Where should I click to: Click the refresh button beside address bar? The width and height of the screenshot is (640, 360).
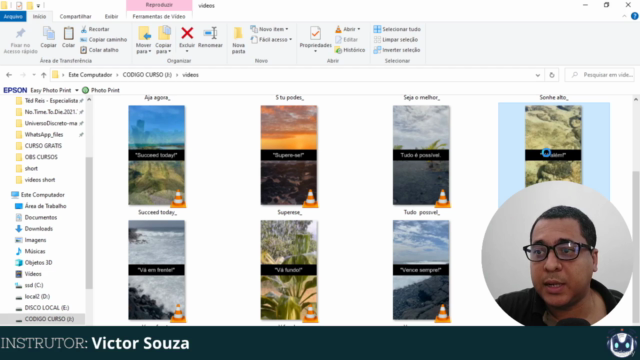coord(552,75)
